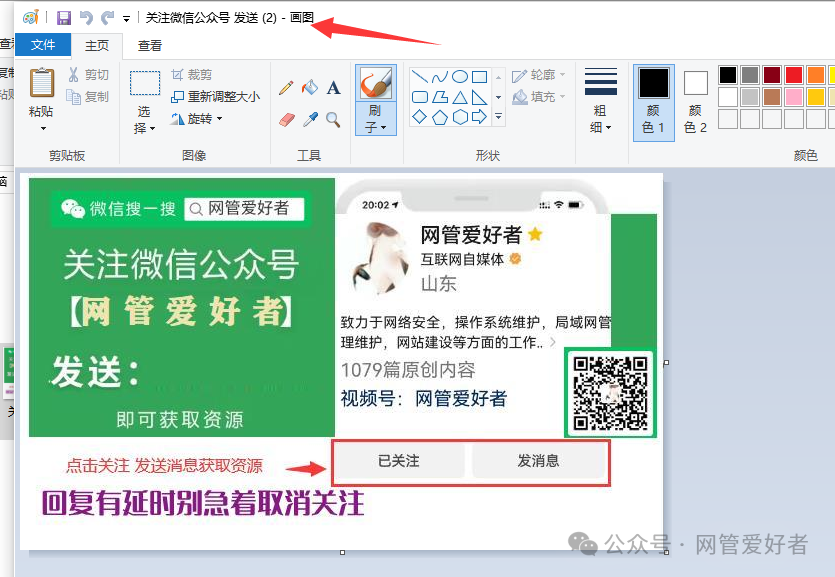Image resolution: width=835 pixels, height=577 pixels.
Task: Select the Fill with color bucket tool
Action: (310, 88)
